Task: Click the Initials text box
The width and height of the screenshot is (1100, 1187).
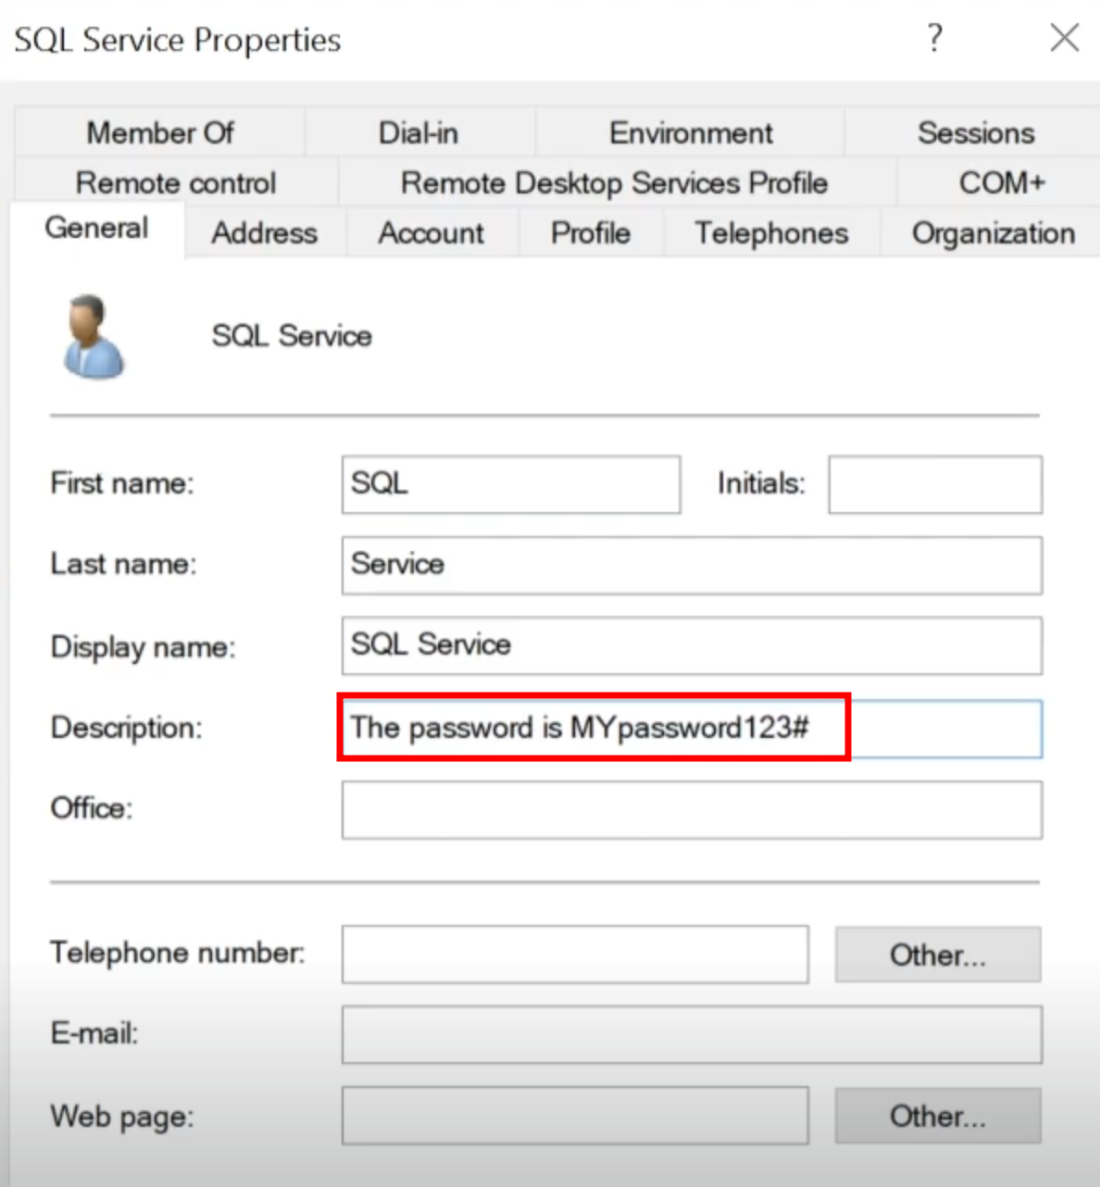Action: tap(934, 484)
